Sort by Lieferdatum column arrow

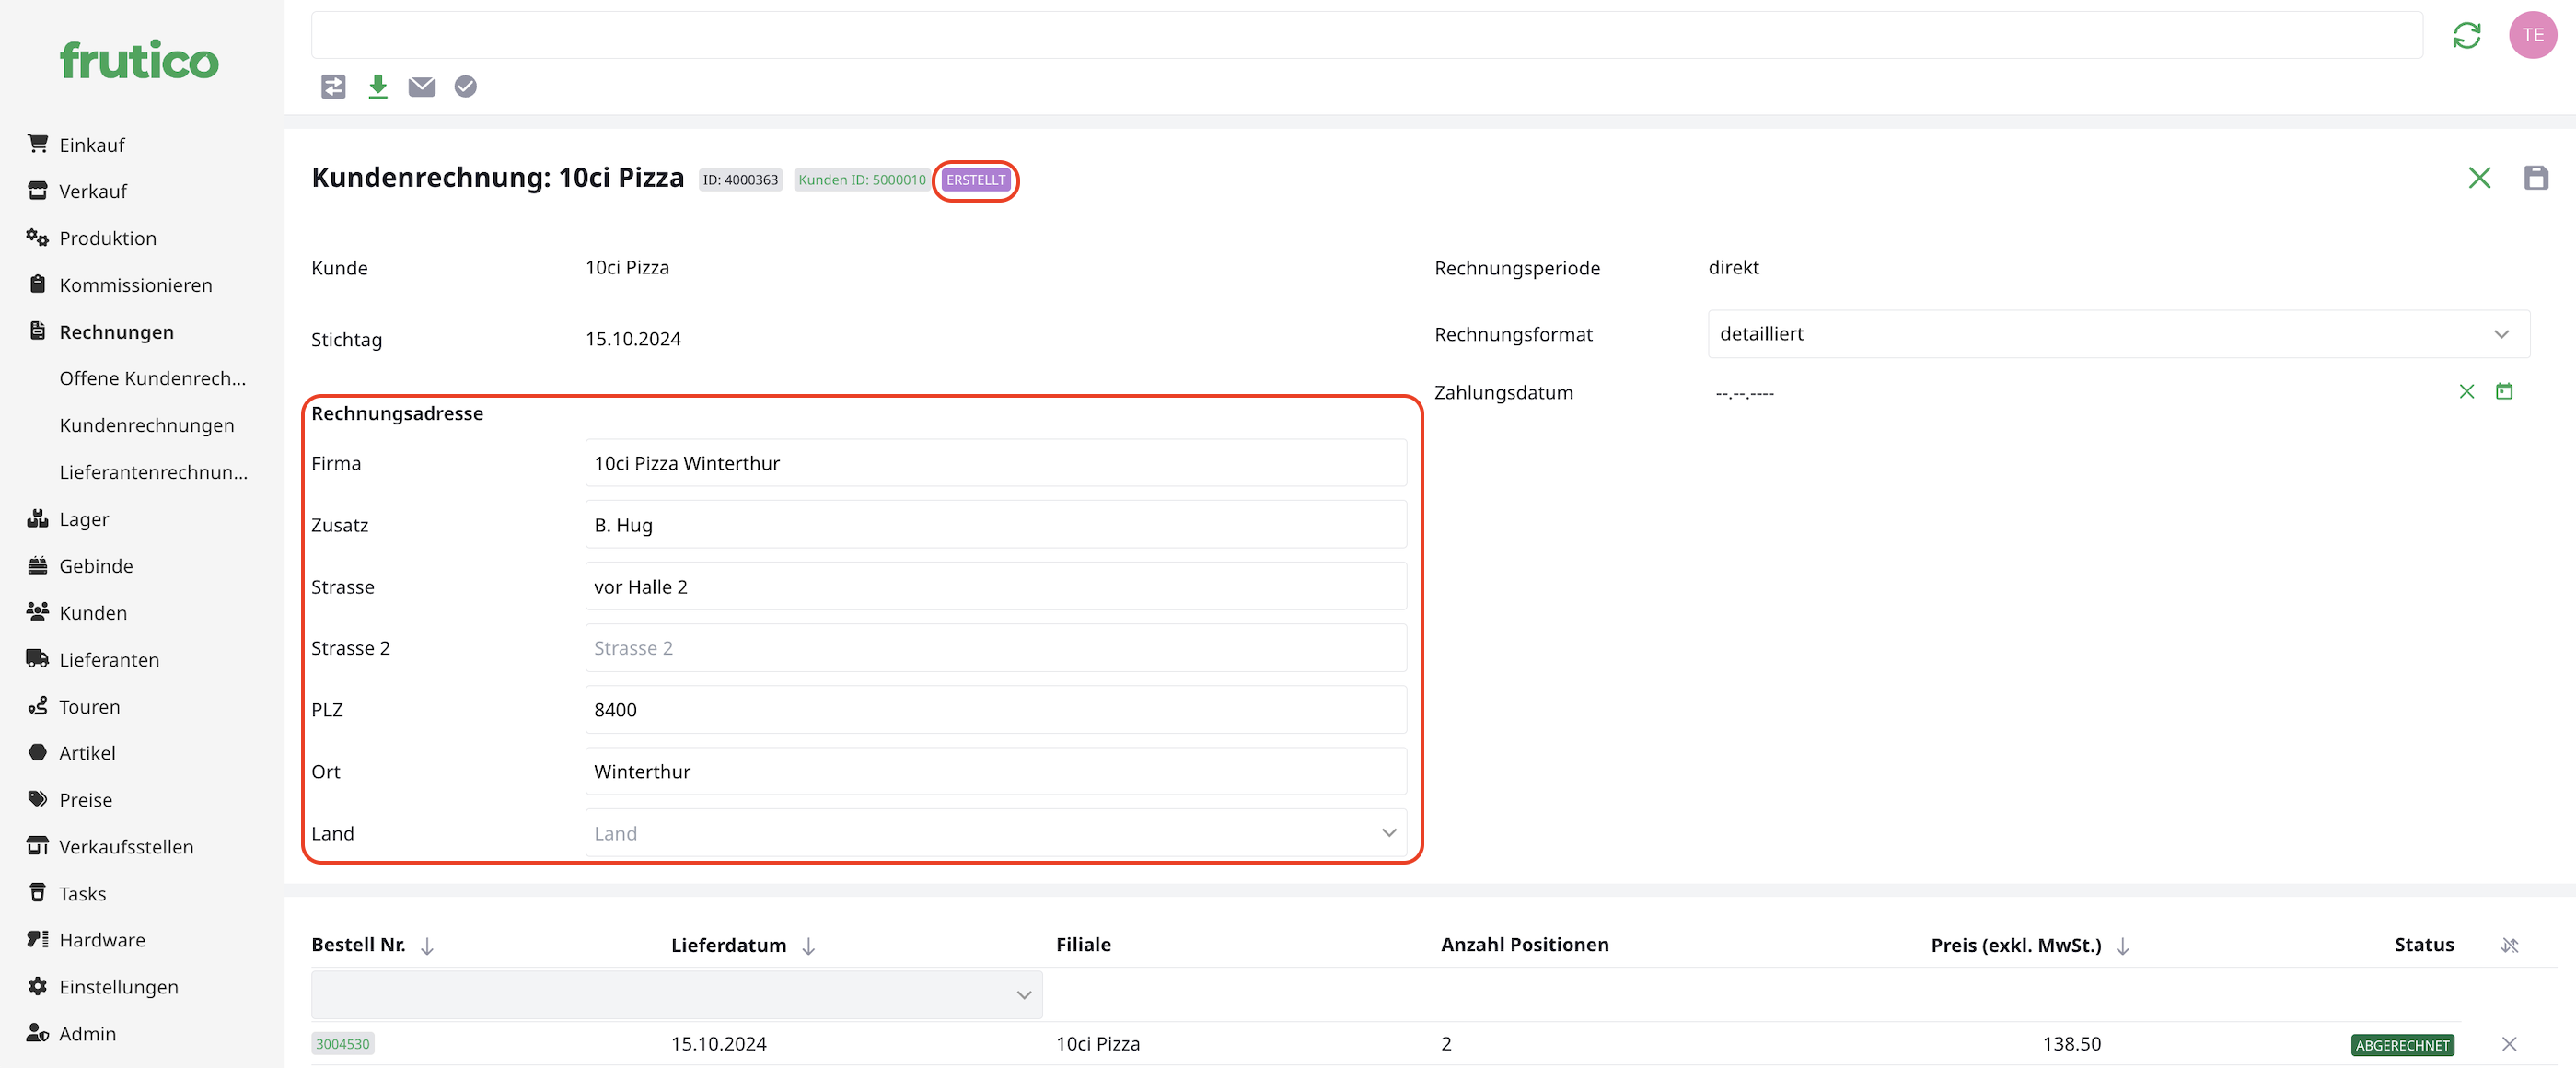(x=809, y=946)
